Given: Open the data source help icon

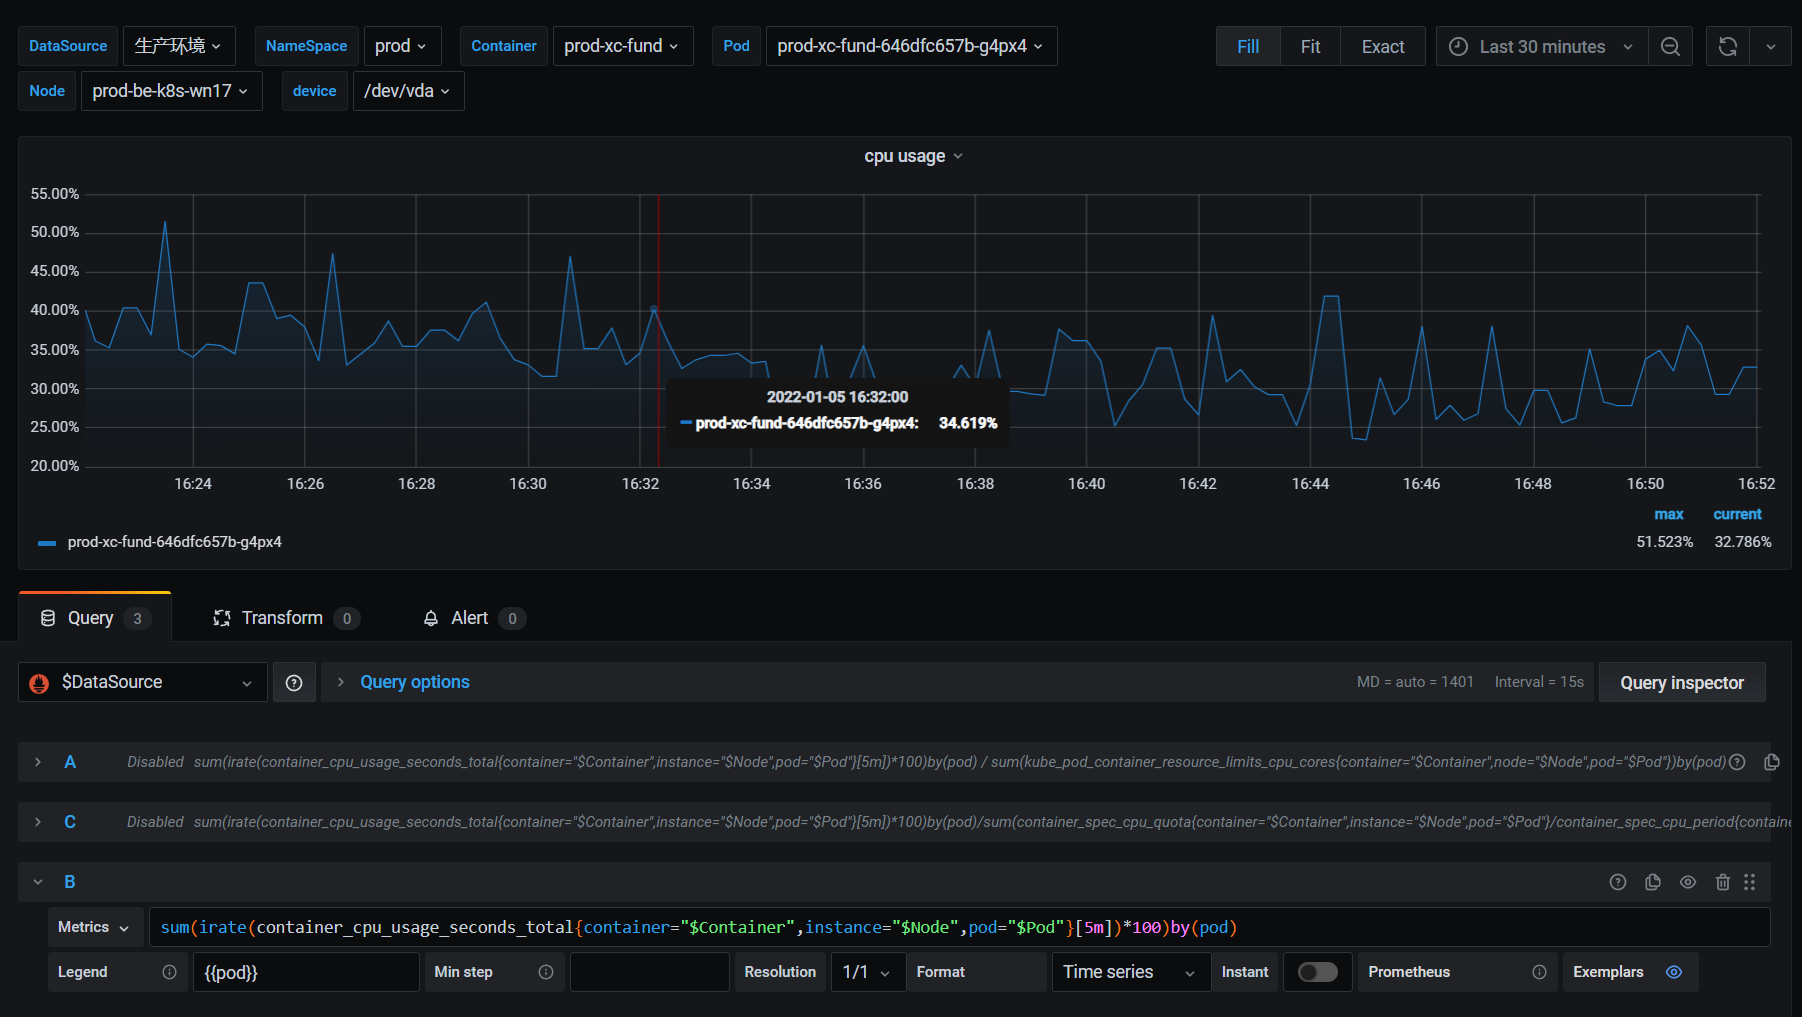Looking at the screenshot, I should pos(294,683).
